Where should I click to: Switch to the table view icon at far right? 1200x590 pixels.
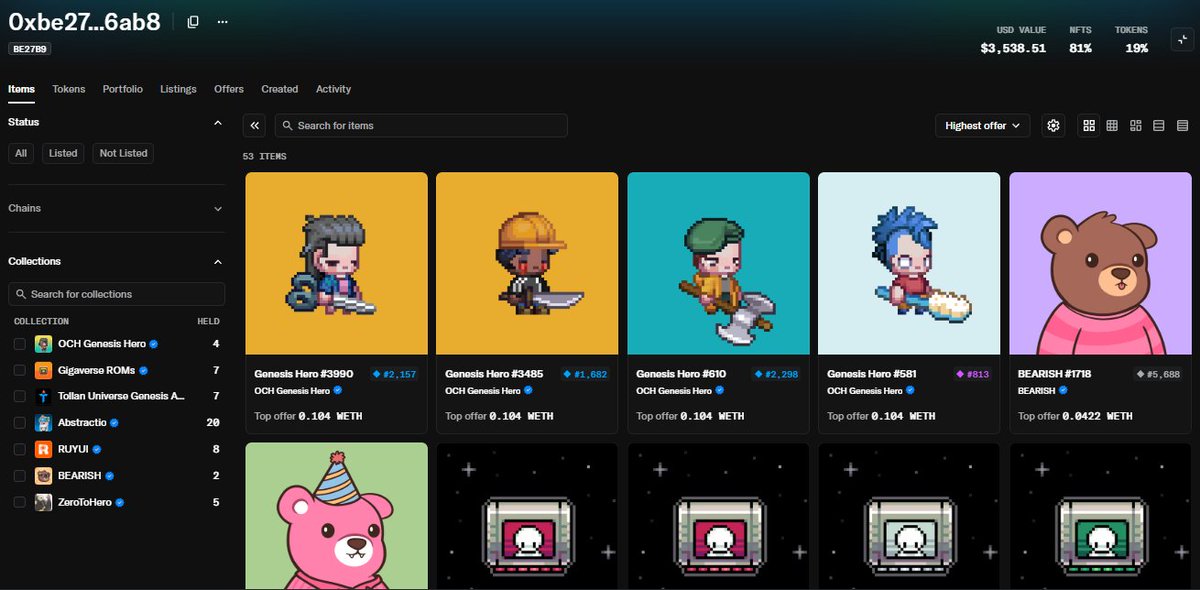click(x=1181, y=125)
